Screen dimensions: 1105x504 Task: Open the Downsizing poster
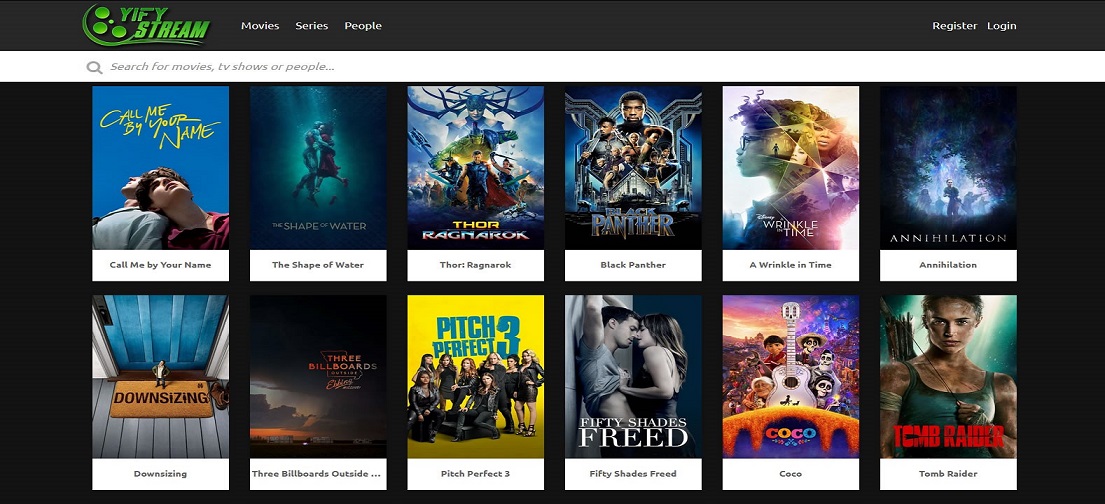point(161,376)
